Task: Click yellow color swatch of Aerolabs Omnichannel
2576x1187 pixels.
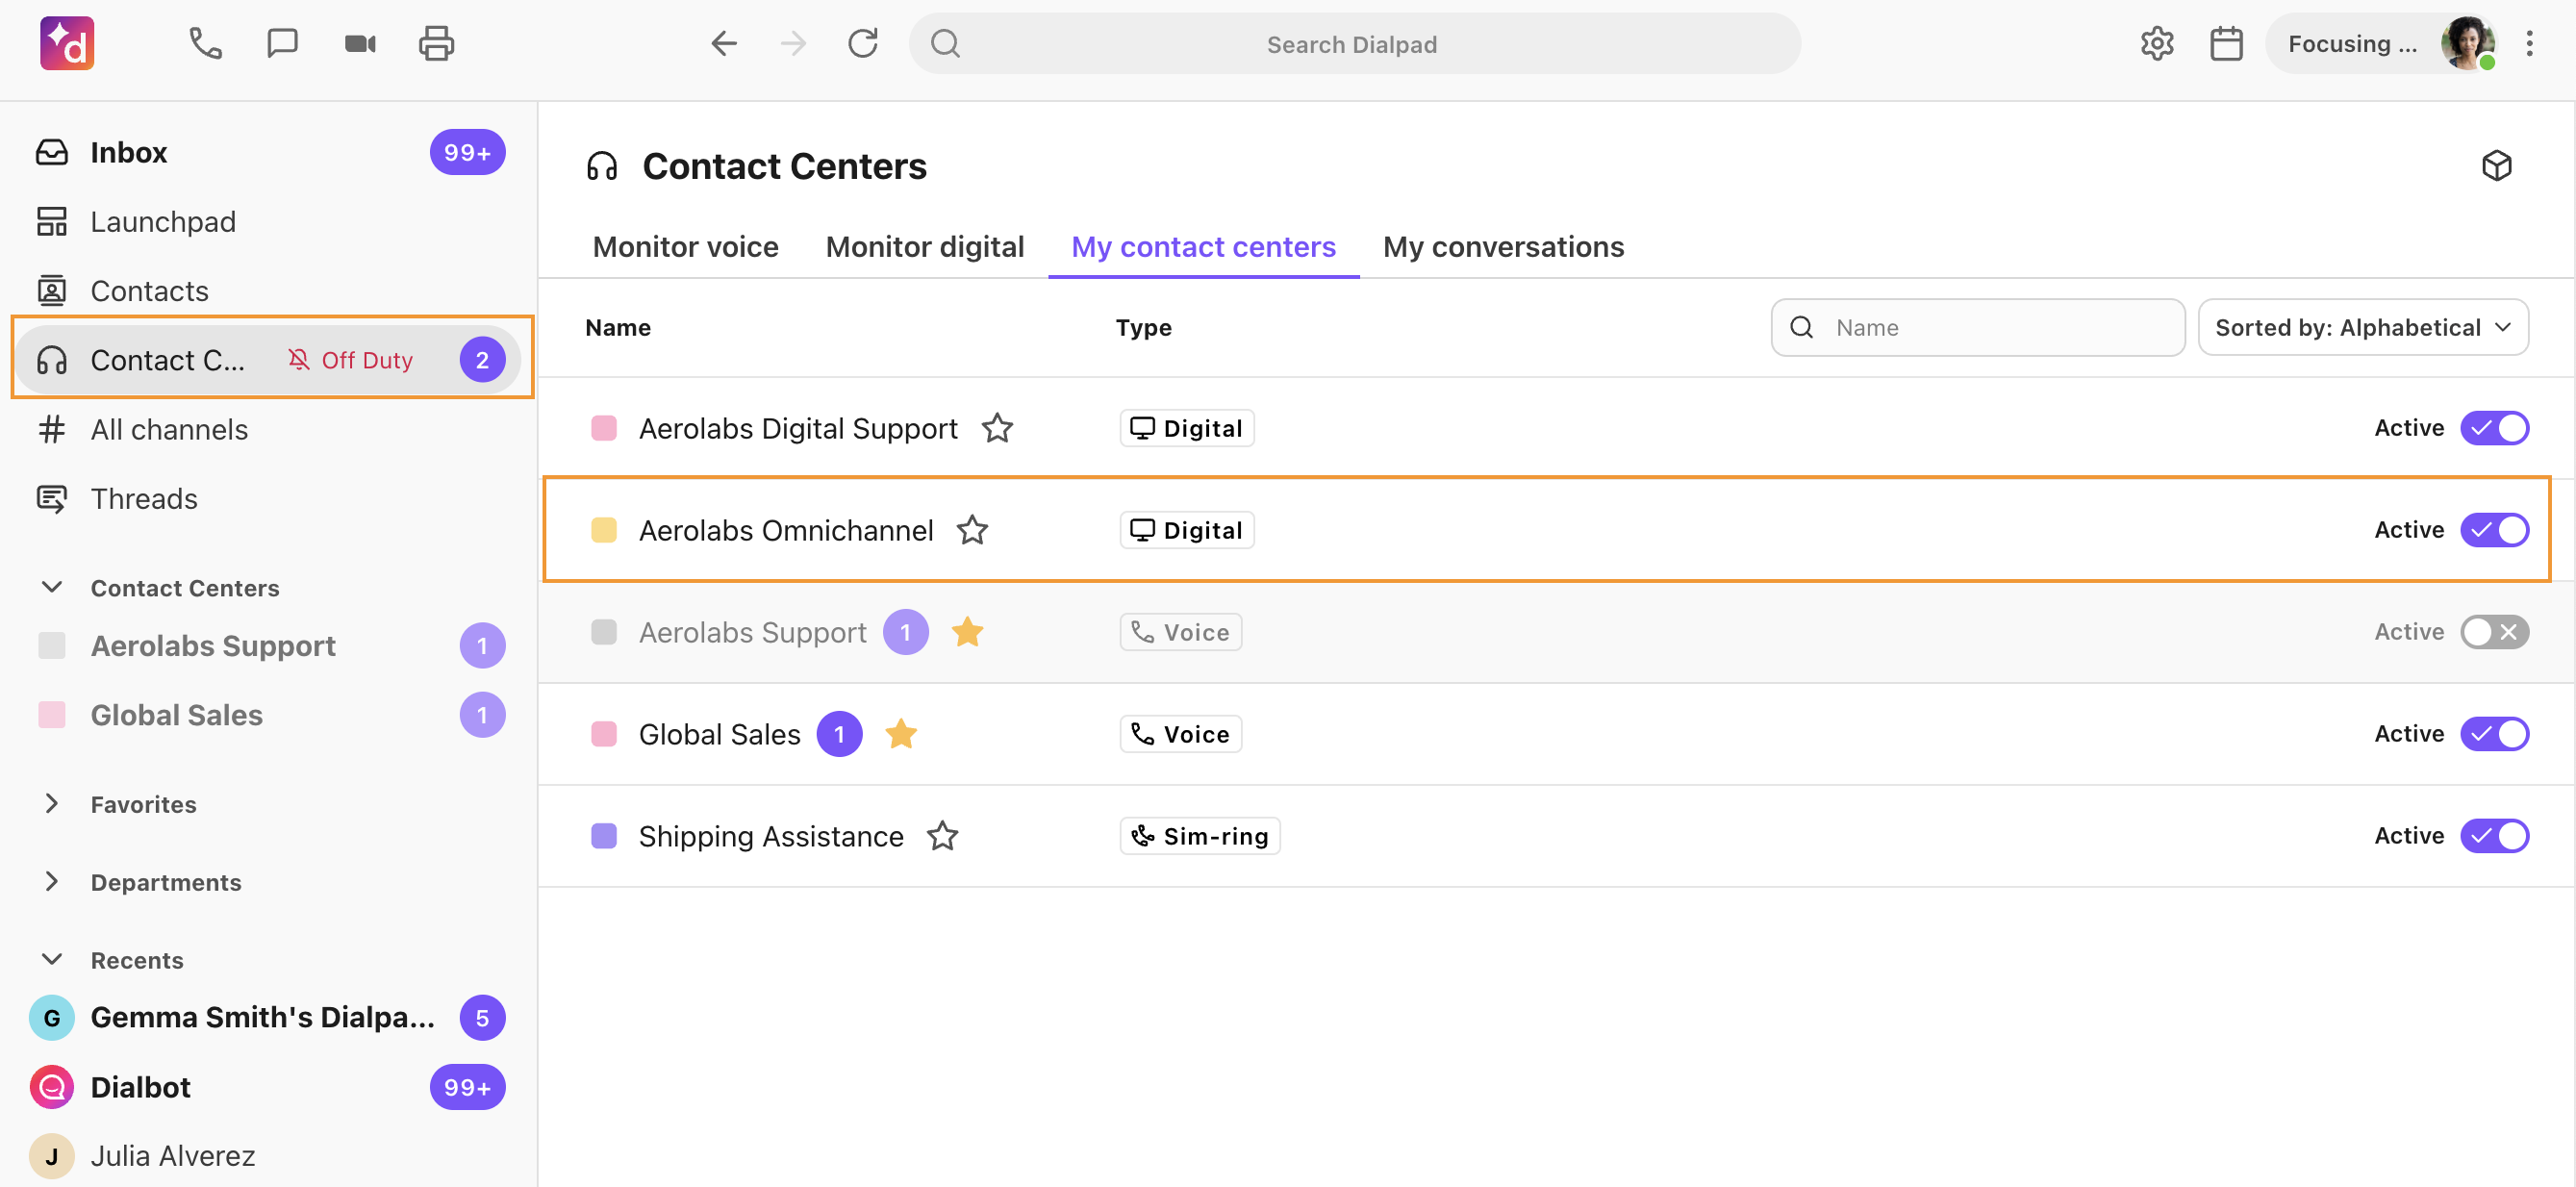Action: pyautogui.click(x=603, y=530)
